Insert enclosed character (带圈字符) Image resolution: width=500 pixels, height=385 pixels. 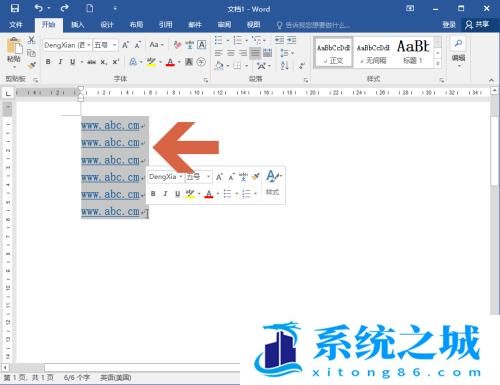pyautogui.click(x=201, y=62)
